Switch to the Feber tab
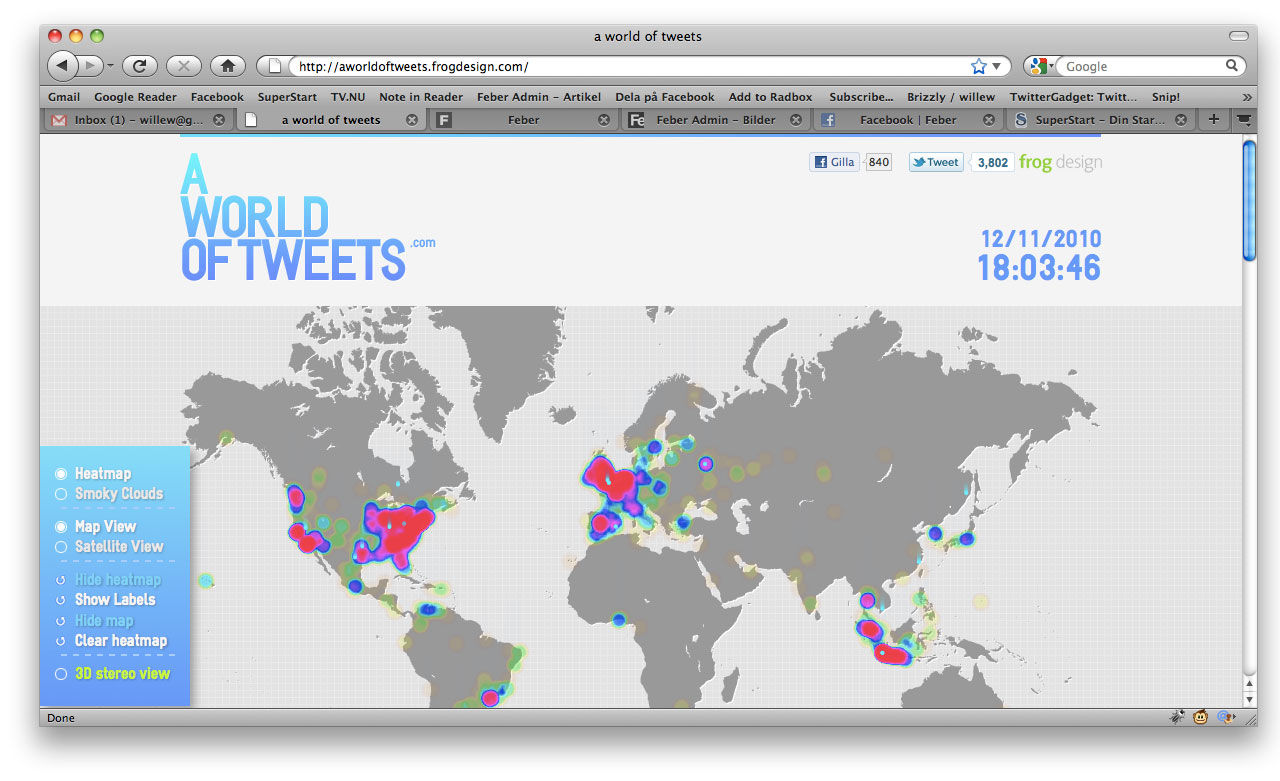The width and height of the screenshot is (1280, 781). [522, 119]
